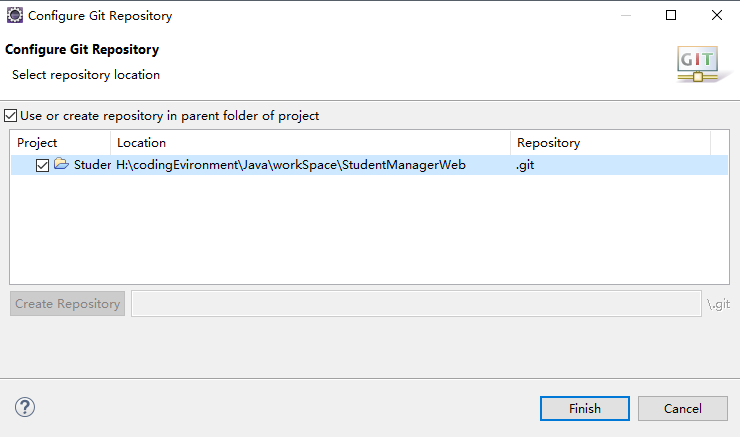Click the GIT wizard banner icon
Viewport: 740px width, 437px height.
pyautogui.click(x=698, y=64)
